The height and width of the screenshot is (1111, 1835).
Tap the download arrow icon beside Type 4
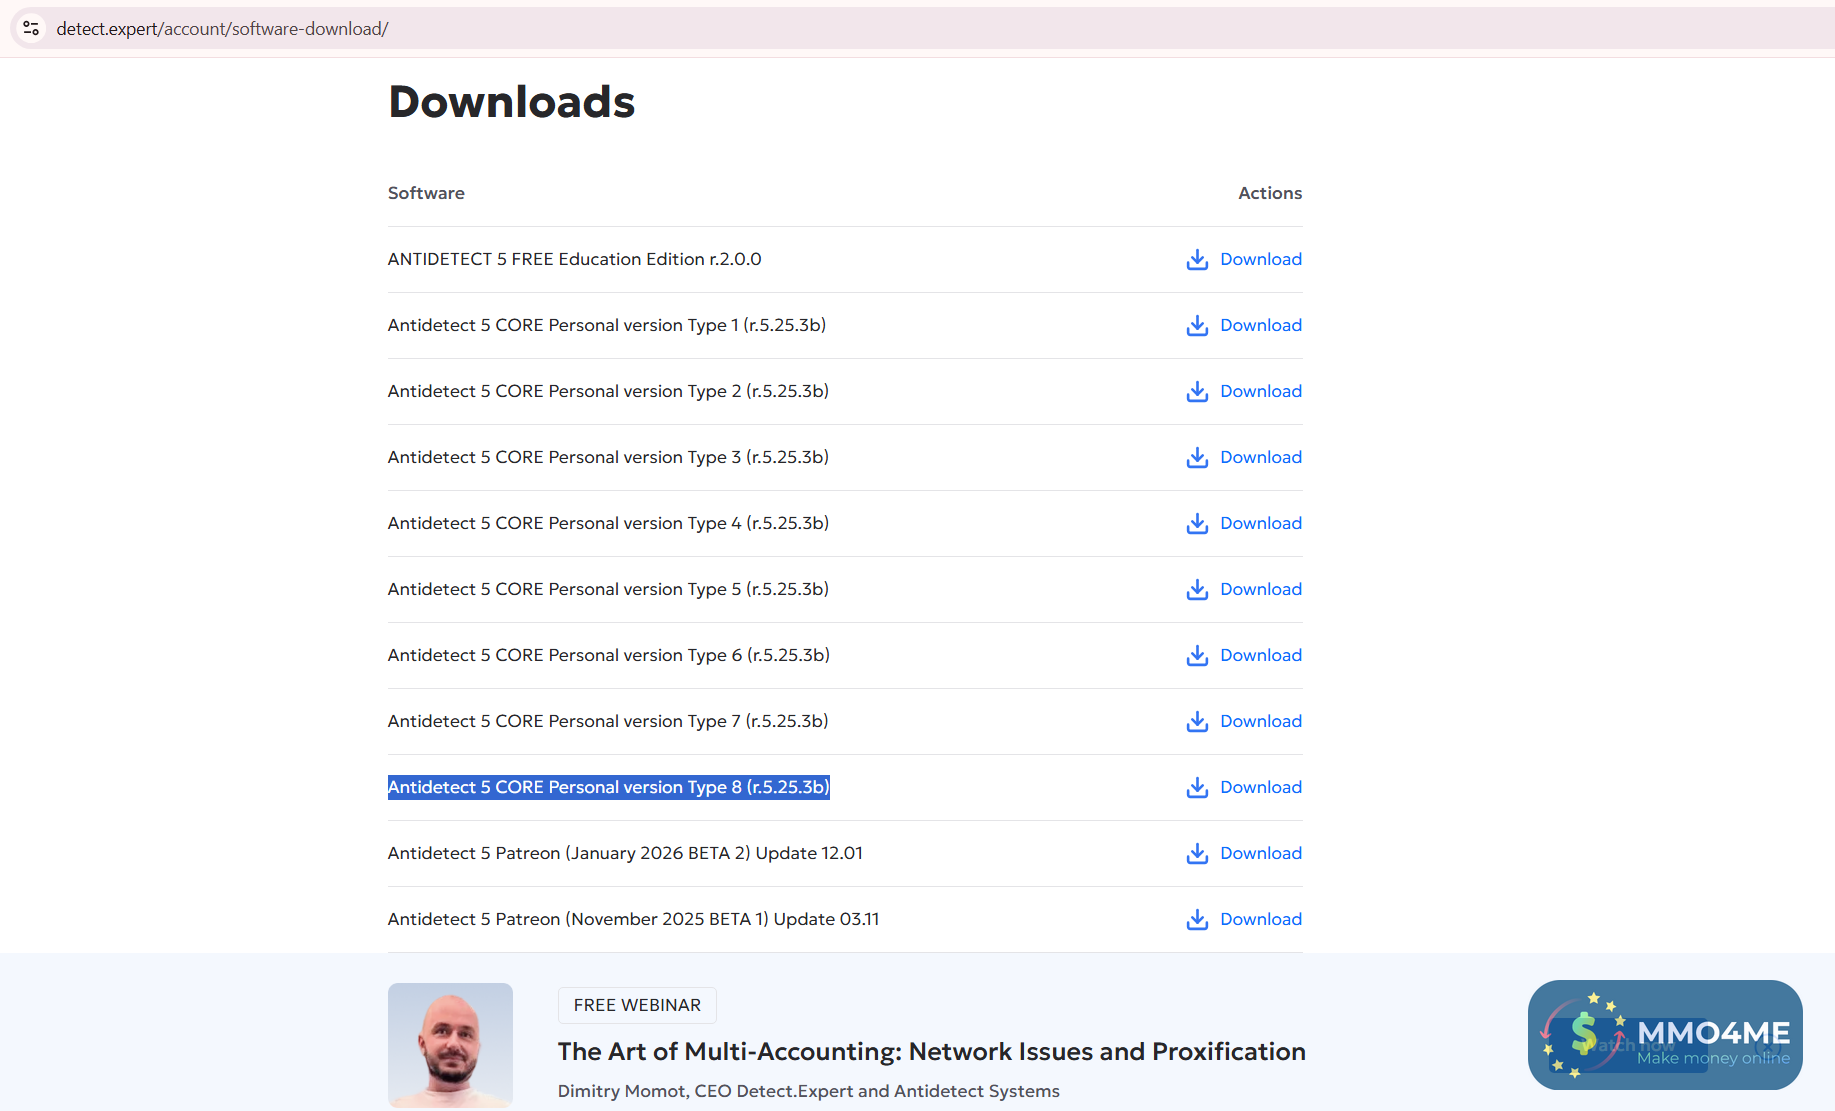(1197, 524)
